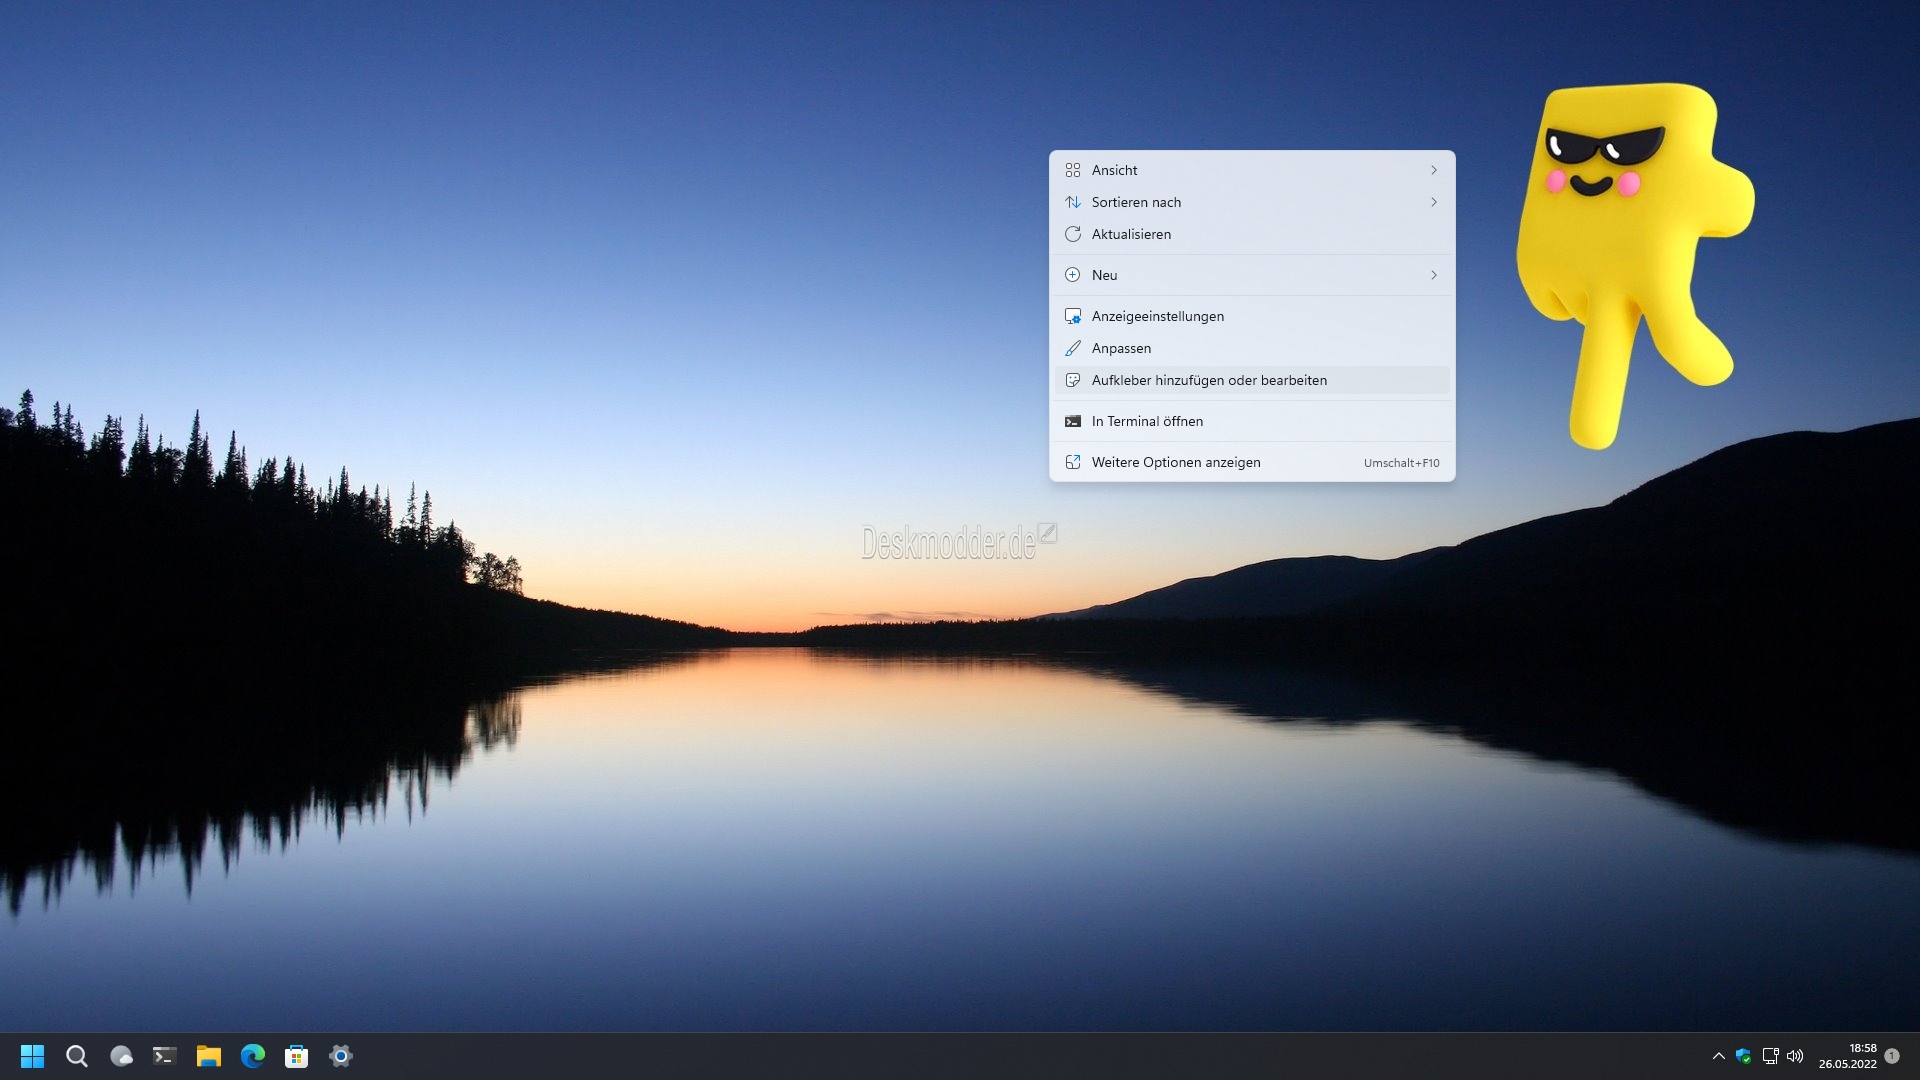Click Weitere Optionen anzeigen
The image size is (1920, 1080).
pos(1252,462)
